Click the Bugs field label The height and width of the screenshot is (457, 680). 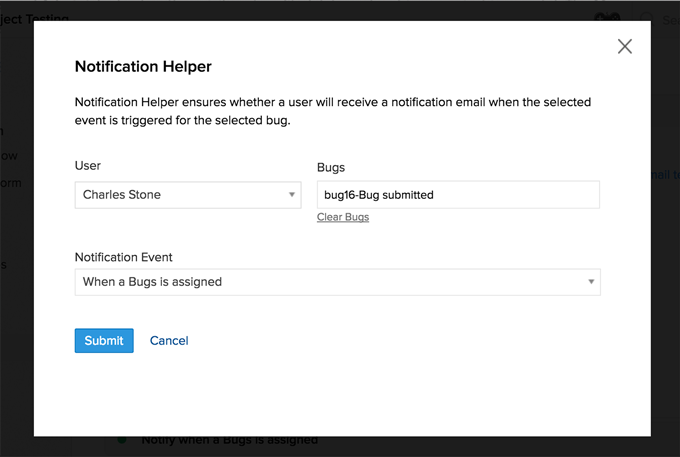coord(331,168)
